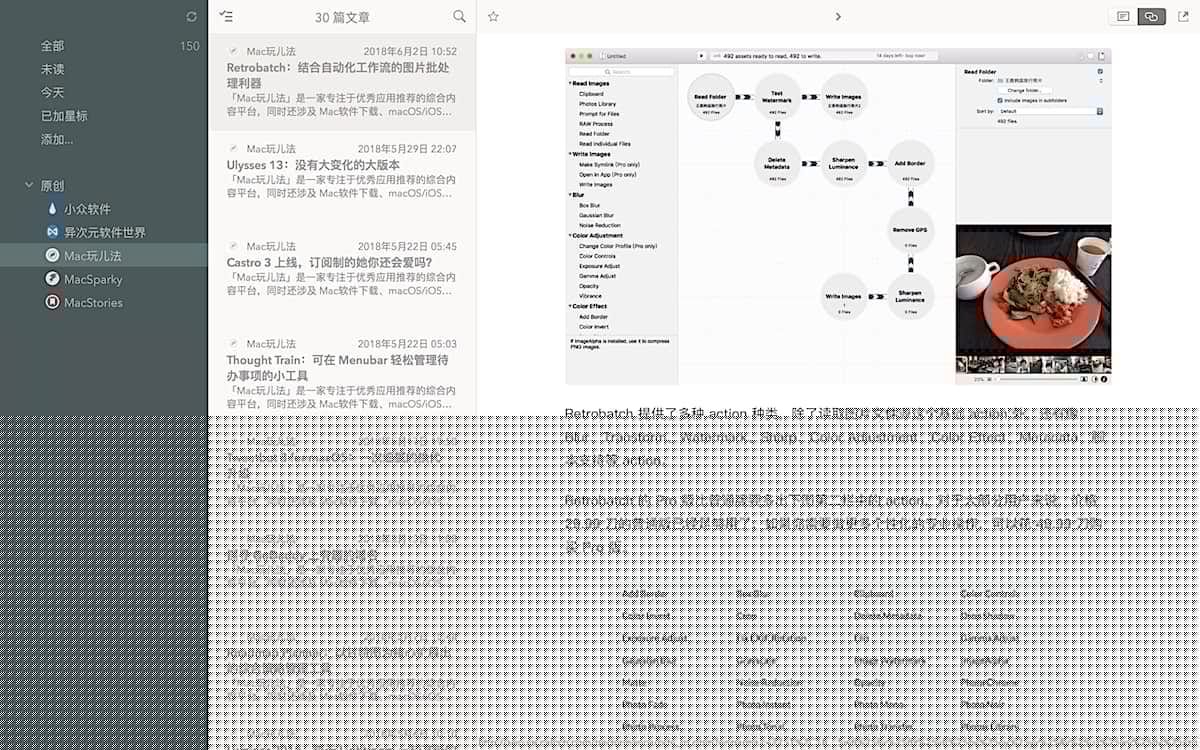Screen dimensions: 1200x750
Task: Open the search magnifier in article list
Action: (459, 16)
